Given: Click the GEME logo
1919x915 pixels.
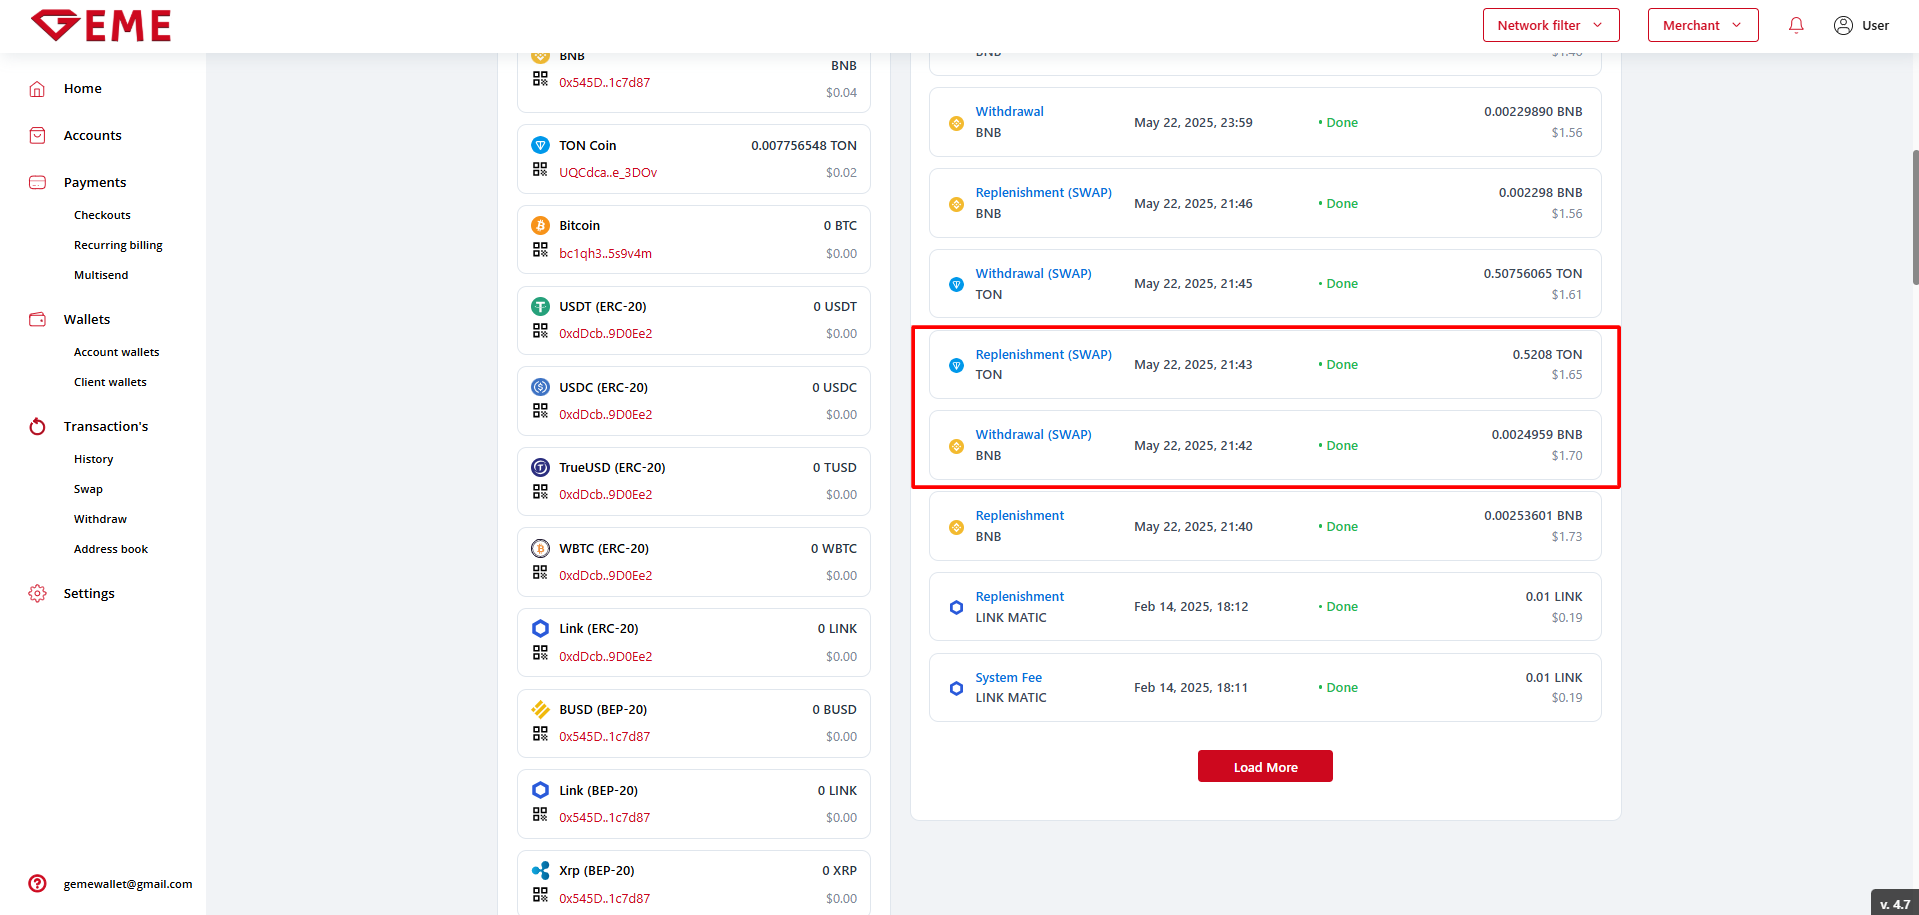Looking at the screenshot, I should pyautogui.click(x=101, y=26).
